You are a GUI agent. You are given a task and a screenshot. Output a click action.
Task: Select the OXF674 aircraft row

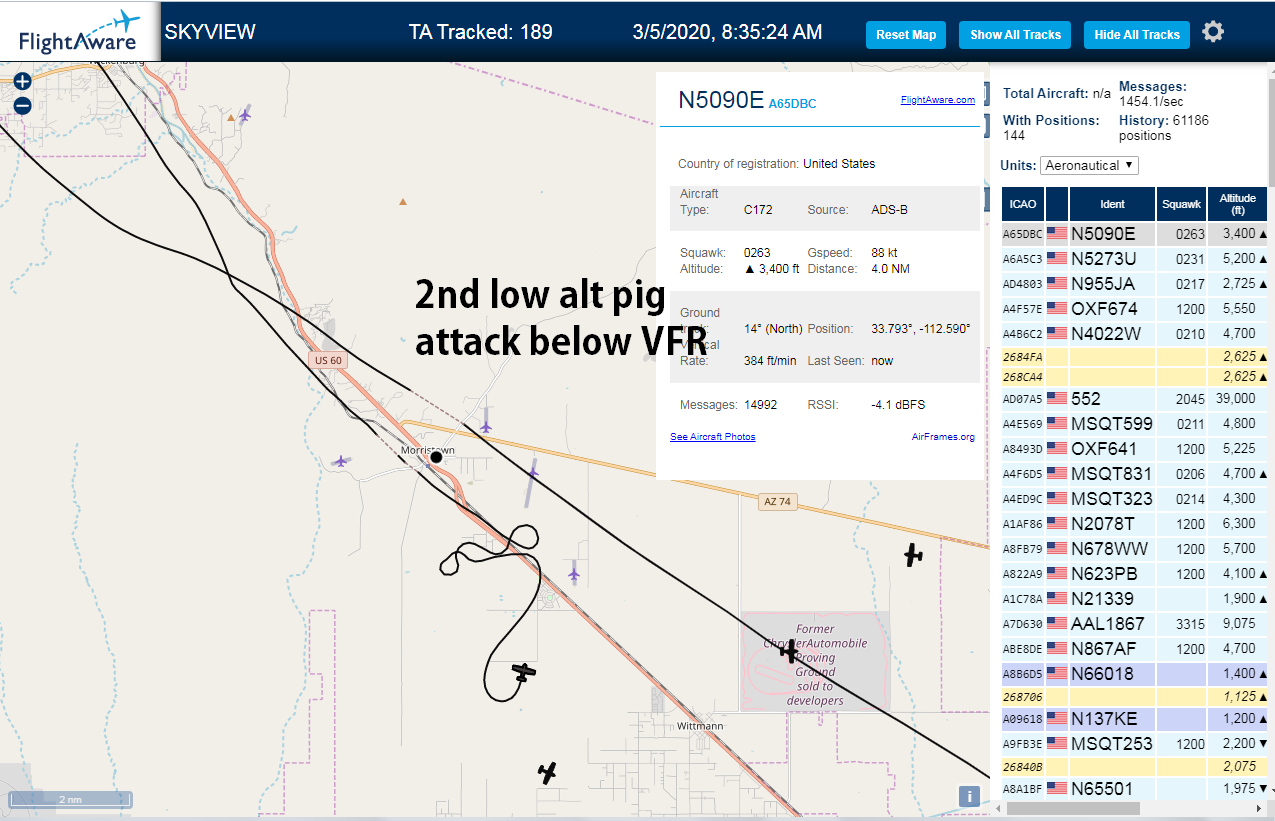pyautogui.click(x=1134, y=309)
